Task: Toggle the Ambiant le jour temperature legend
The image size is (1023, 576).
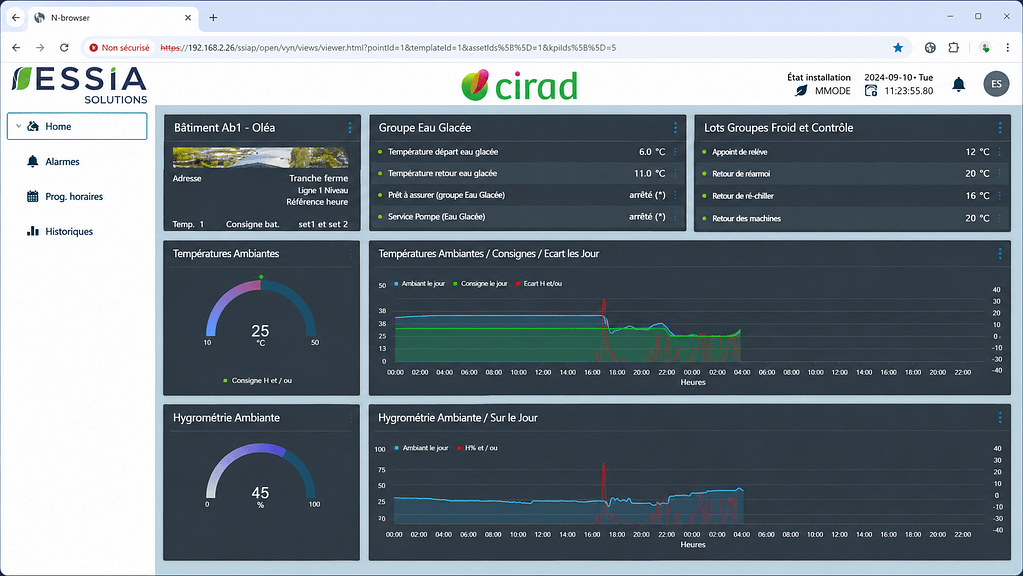Action: (x=420, y=284)
